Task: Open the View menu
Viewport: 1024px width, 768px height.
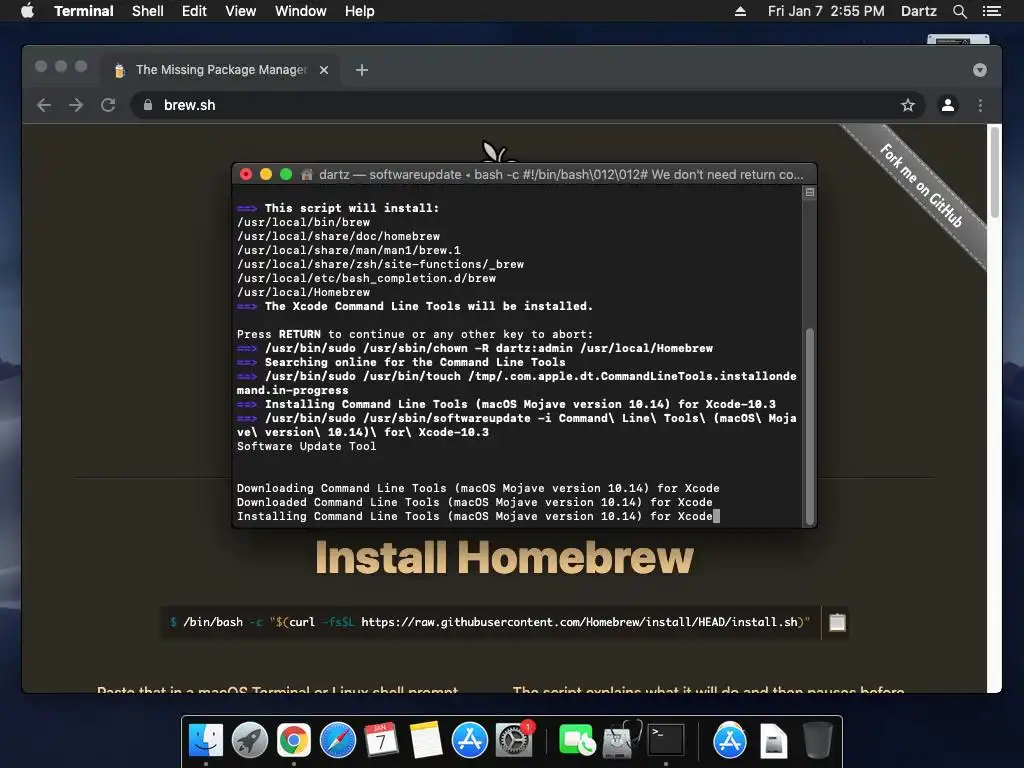Action: (240, 11)
